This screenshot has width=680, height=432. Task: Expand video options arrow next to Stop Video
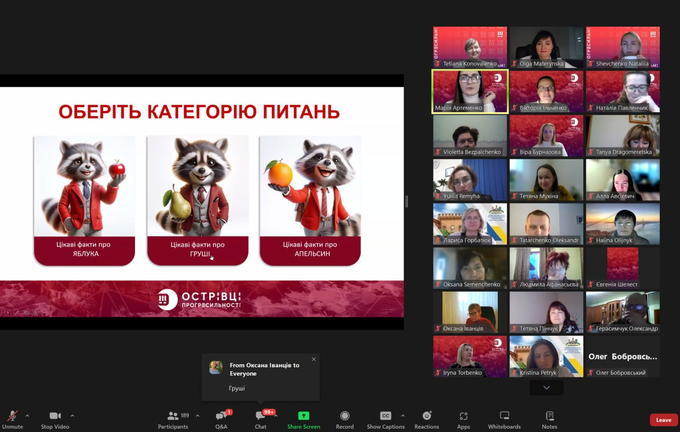click(x=72, y=415)
